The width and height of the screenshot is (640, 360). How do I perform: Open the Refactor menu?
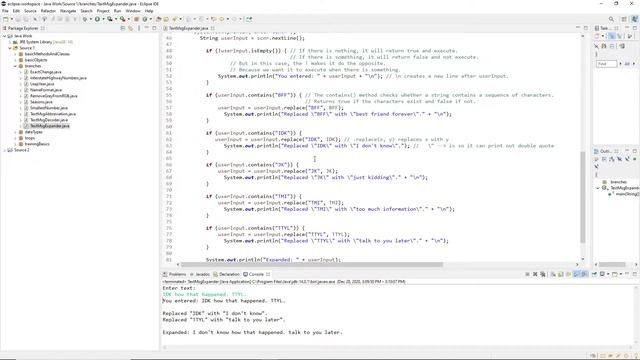coord(48,11)
